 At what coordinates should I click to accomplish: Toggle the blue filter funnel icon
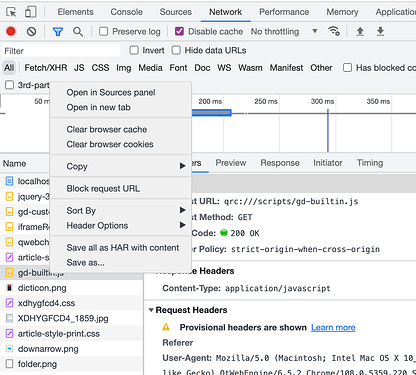point(58,32)
